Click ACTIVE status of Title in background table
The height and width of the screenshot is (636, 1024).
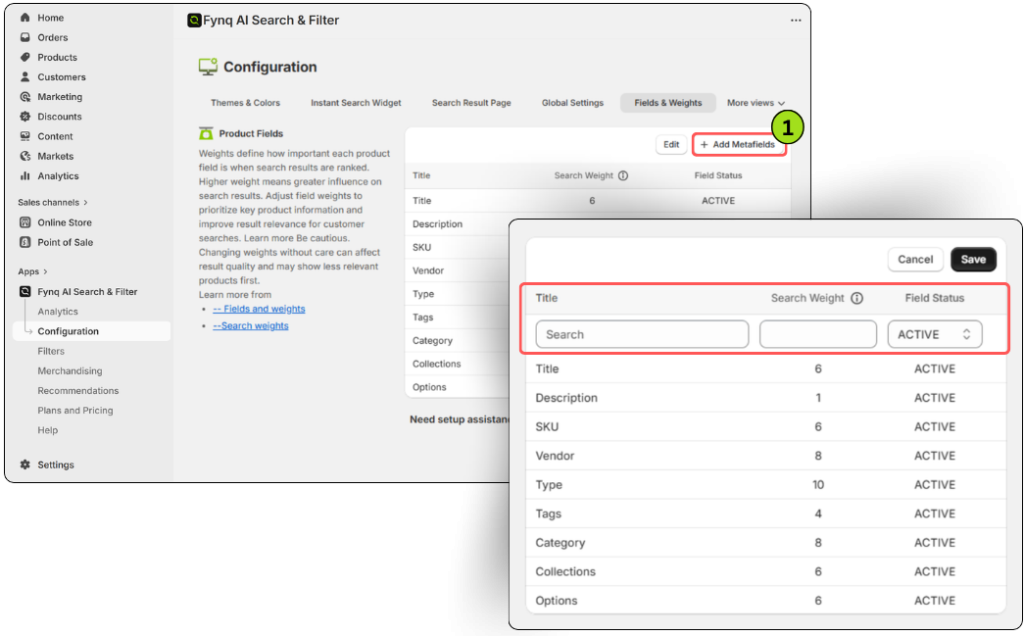[718, 200]
